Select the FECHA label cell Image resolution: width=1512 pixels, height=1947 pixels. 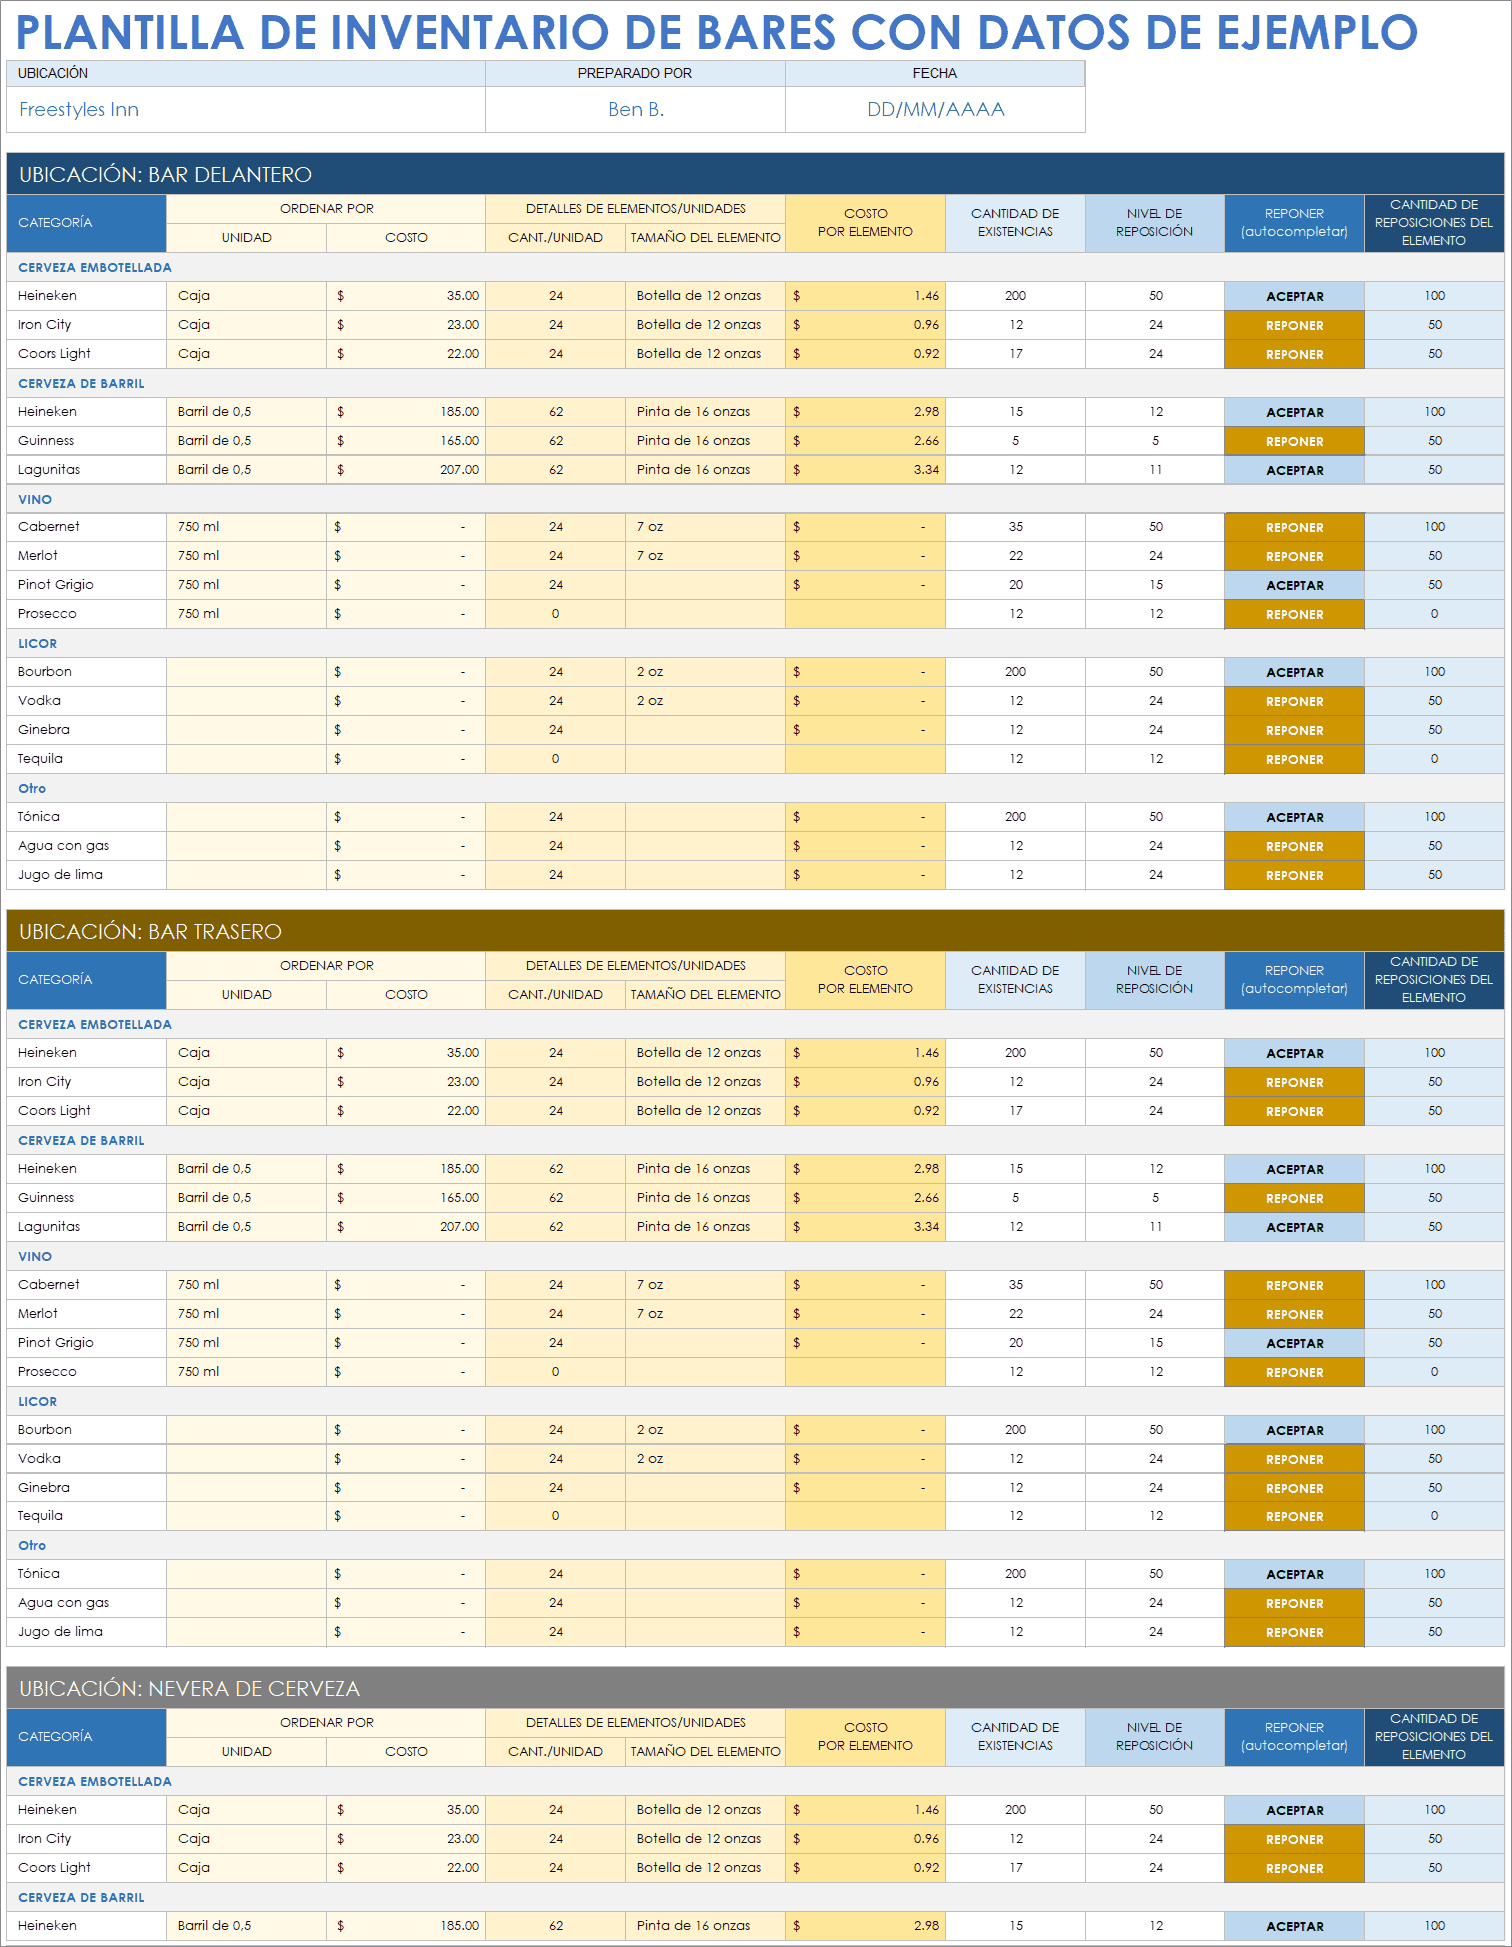(x=935, y=74)
